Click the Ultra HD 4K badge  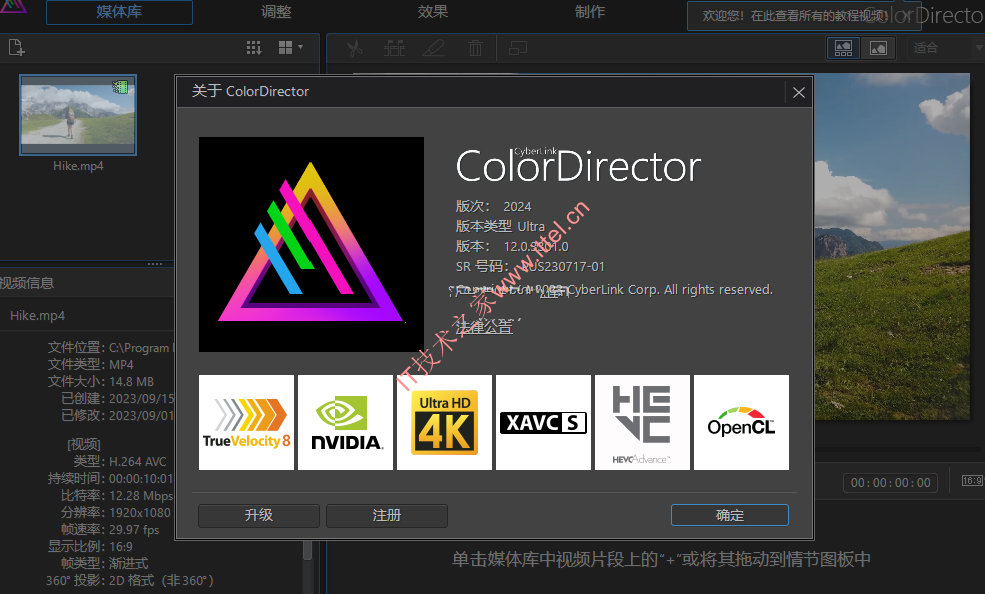click(x=444, y=423)
